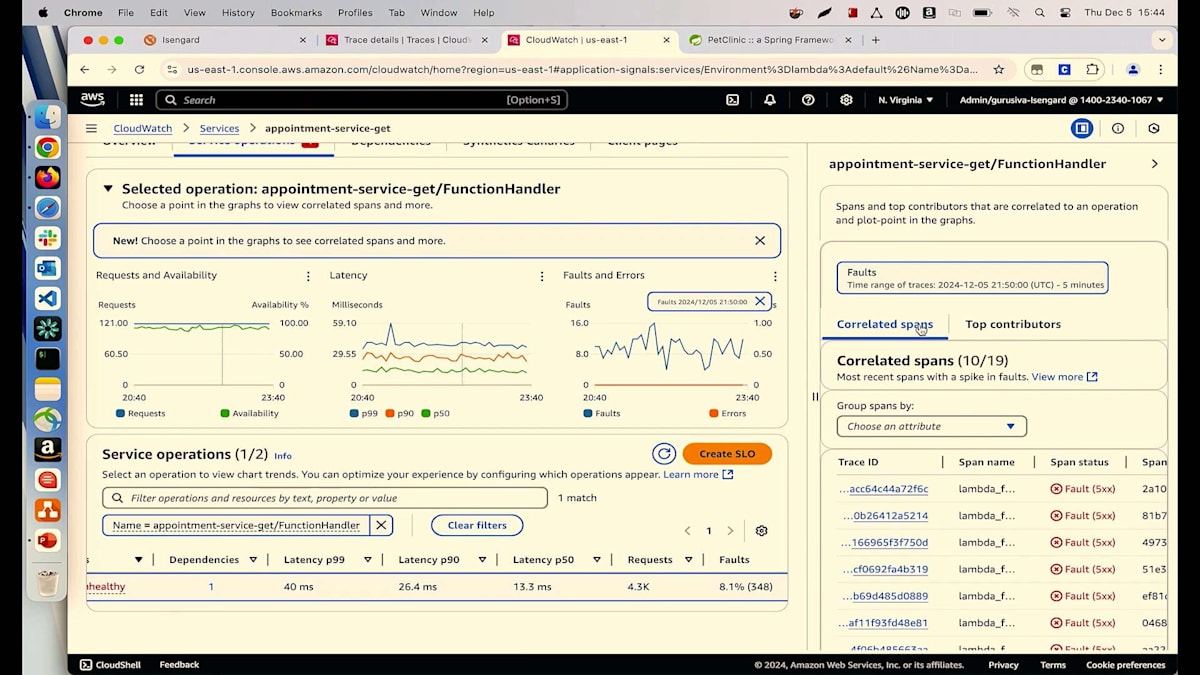Screen dimensions: 1200x675
Task: Open Finder from the Dock
Action: [47, 117]
